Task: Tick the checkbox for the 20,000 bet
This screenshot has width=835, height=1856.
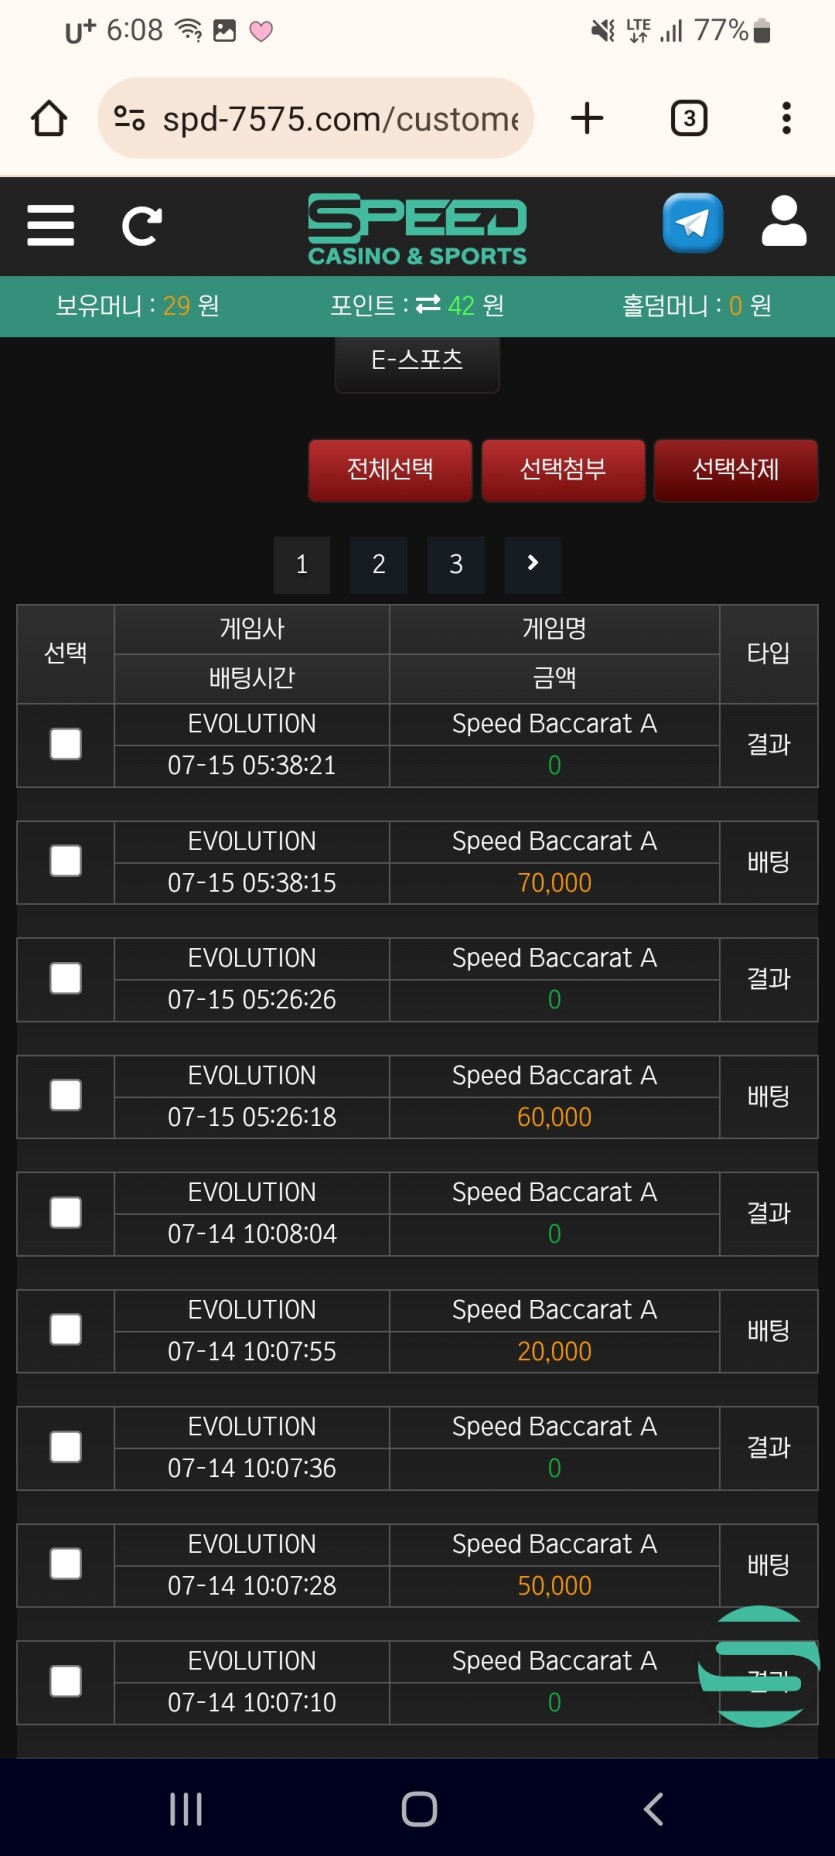Action: point(66,1330)
